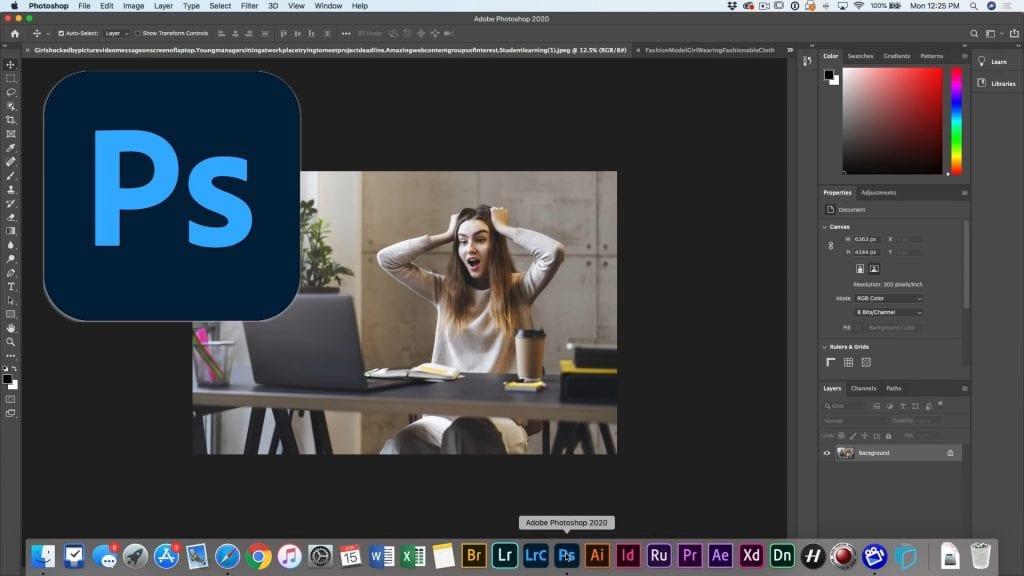Open the Image menu
The image size is (1024, 576).
point(133,6)
